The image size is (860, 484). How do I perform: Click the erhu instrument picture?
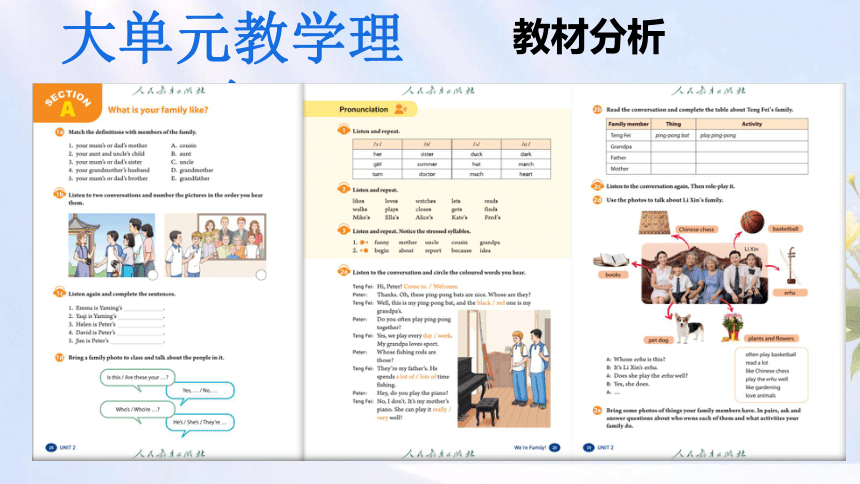click(791, 266)
